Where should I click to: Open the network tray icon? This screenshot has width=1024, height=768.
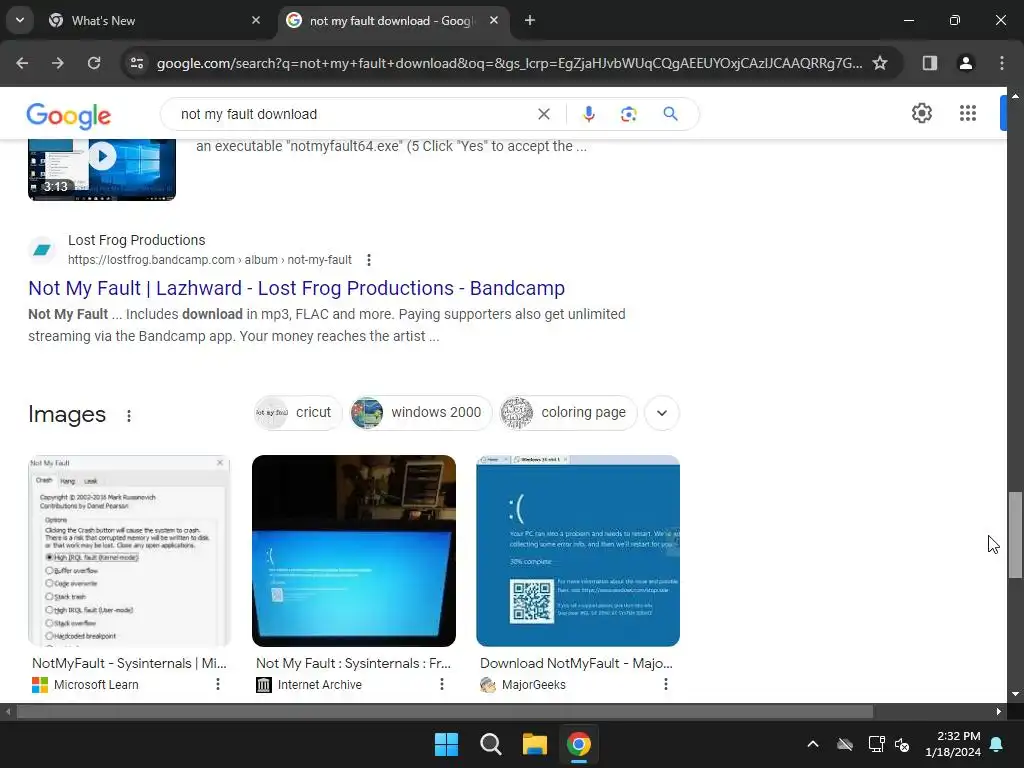coord(876,744)
